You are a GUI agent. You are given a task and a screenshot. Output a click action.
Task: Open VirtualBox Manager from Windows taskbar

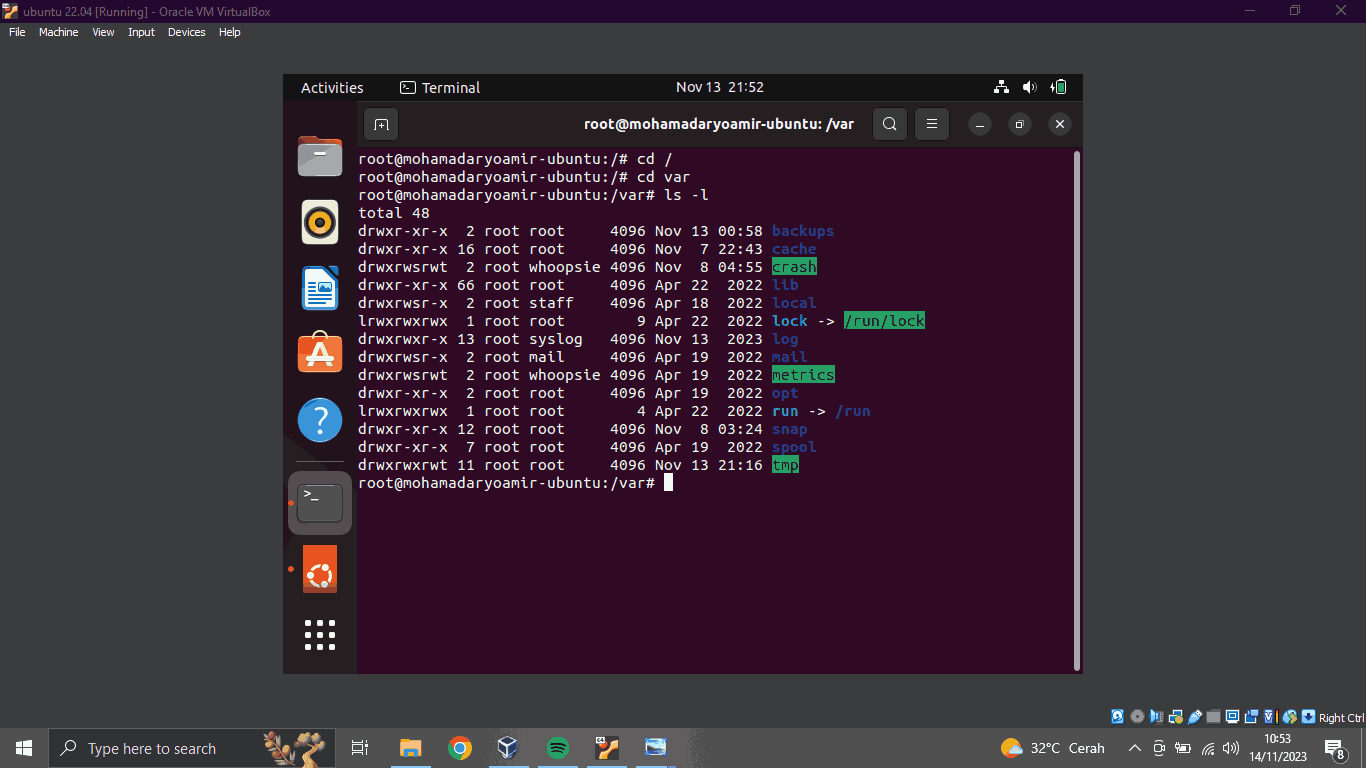point(508,748)
